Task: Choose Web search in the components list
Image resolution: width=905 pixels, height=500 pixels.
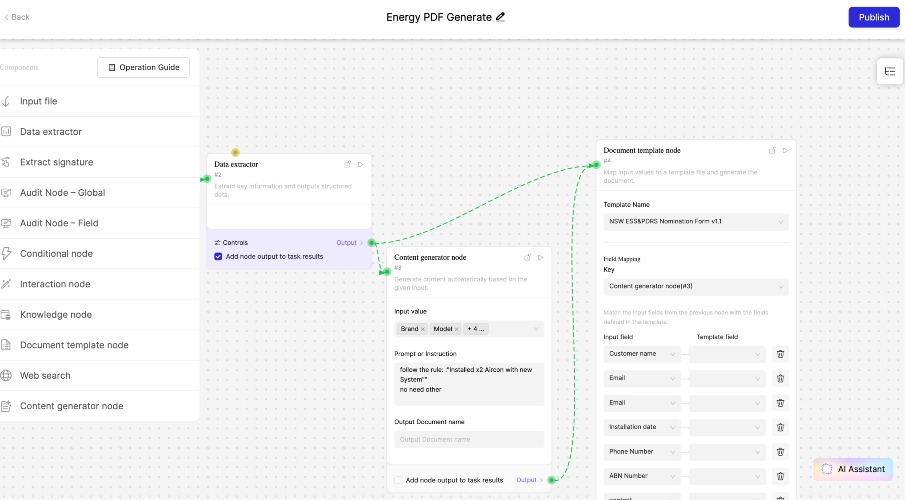Action: [45, 376]
